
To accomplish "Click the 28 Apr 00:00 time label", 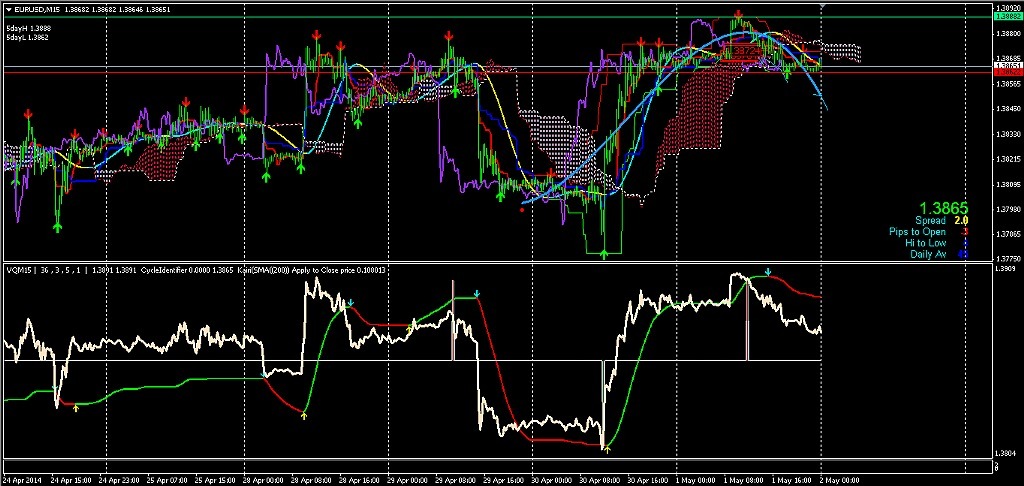I will coord(264,478).
